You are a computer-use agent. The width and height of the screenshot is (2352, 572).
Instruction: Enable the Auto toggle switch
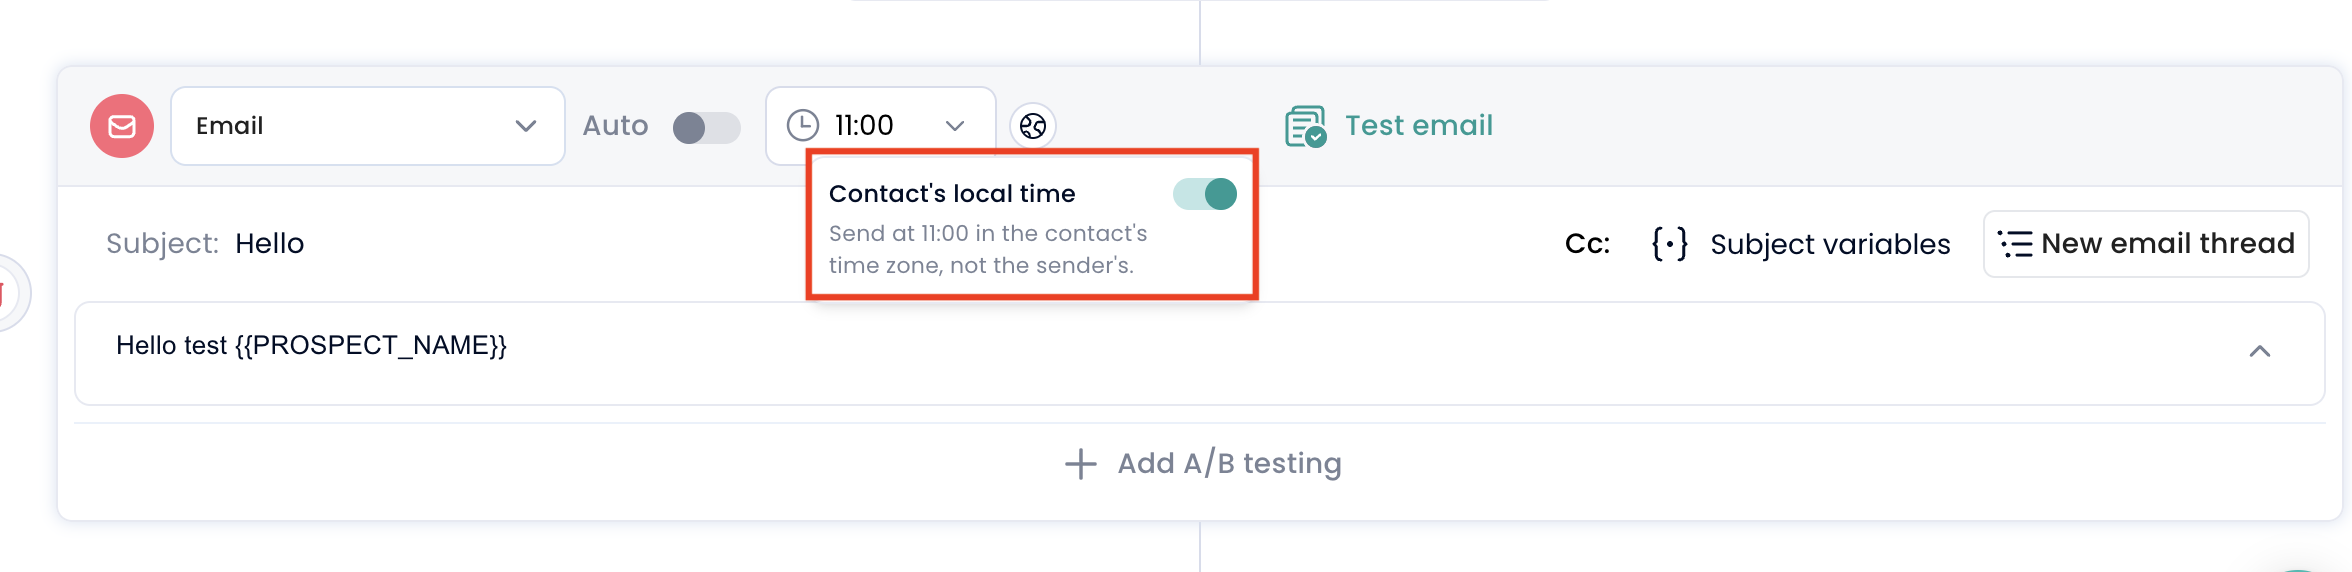[706, 127]
